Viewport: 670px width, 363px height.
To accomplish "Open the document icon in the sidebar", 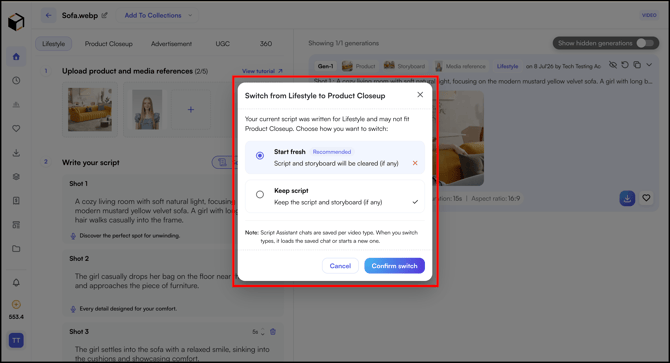I will pos(16,201).
